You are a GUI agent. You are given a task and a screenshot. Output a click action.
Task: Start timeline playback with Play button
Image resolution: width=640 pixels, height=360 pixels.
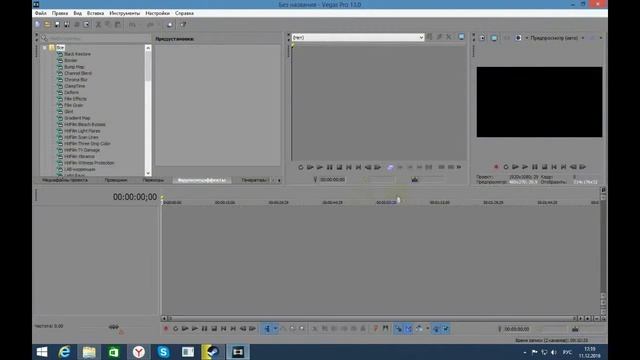[195, 329]
